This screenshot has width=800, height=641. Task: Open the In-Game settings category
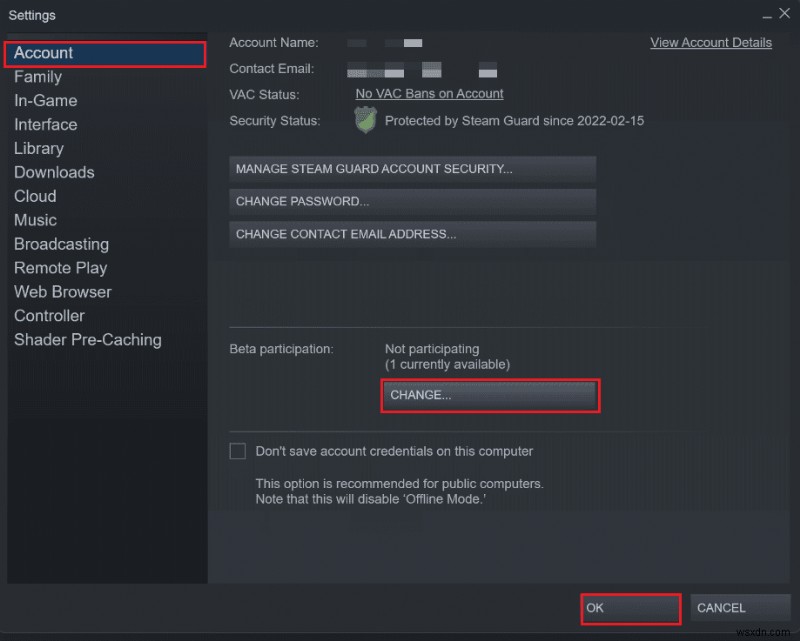click(45, 101)
